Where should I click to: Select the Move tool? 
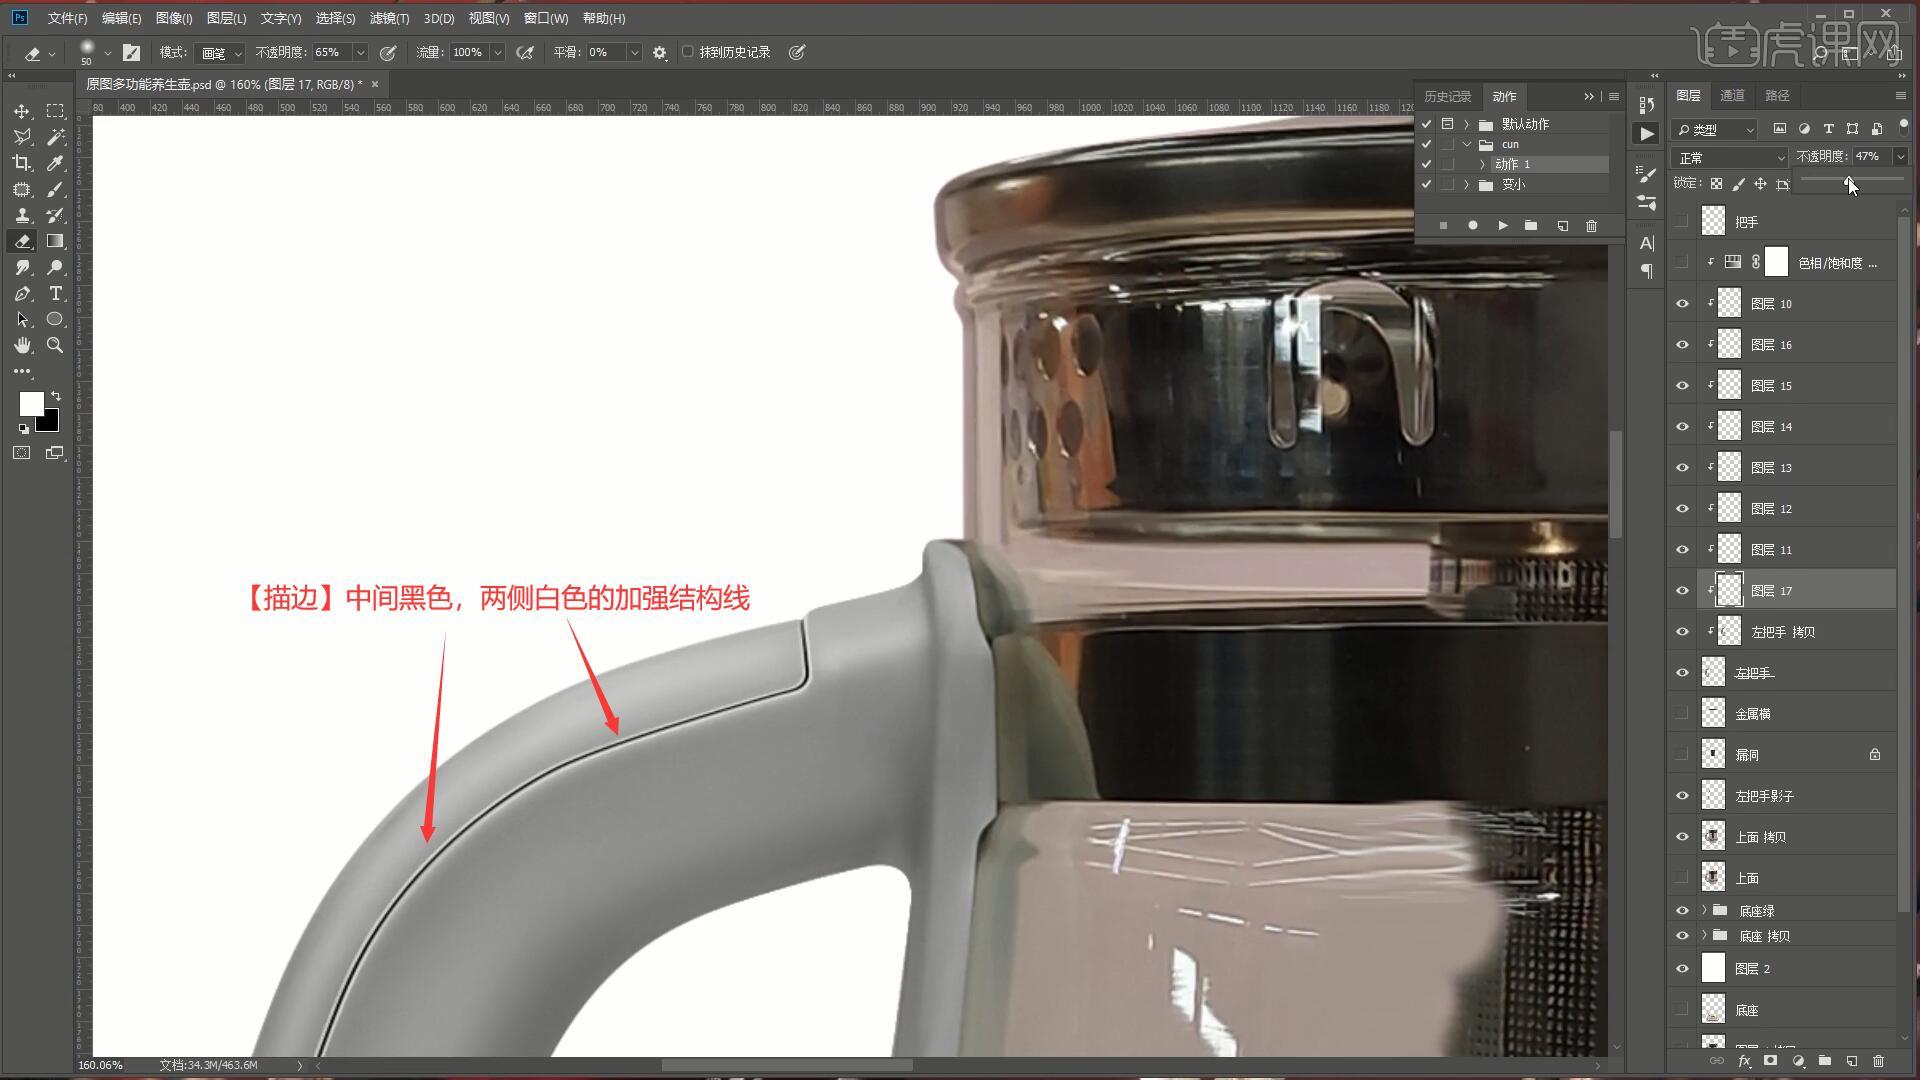(x=22, y=111)
